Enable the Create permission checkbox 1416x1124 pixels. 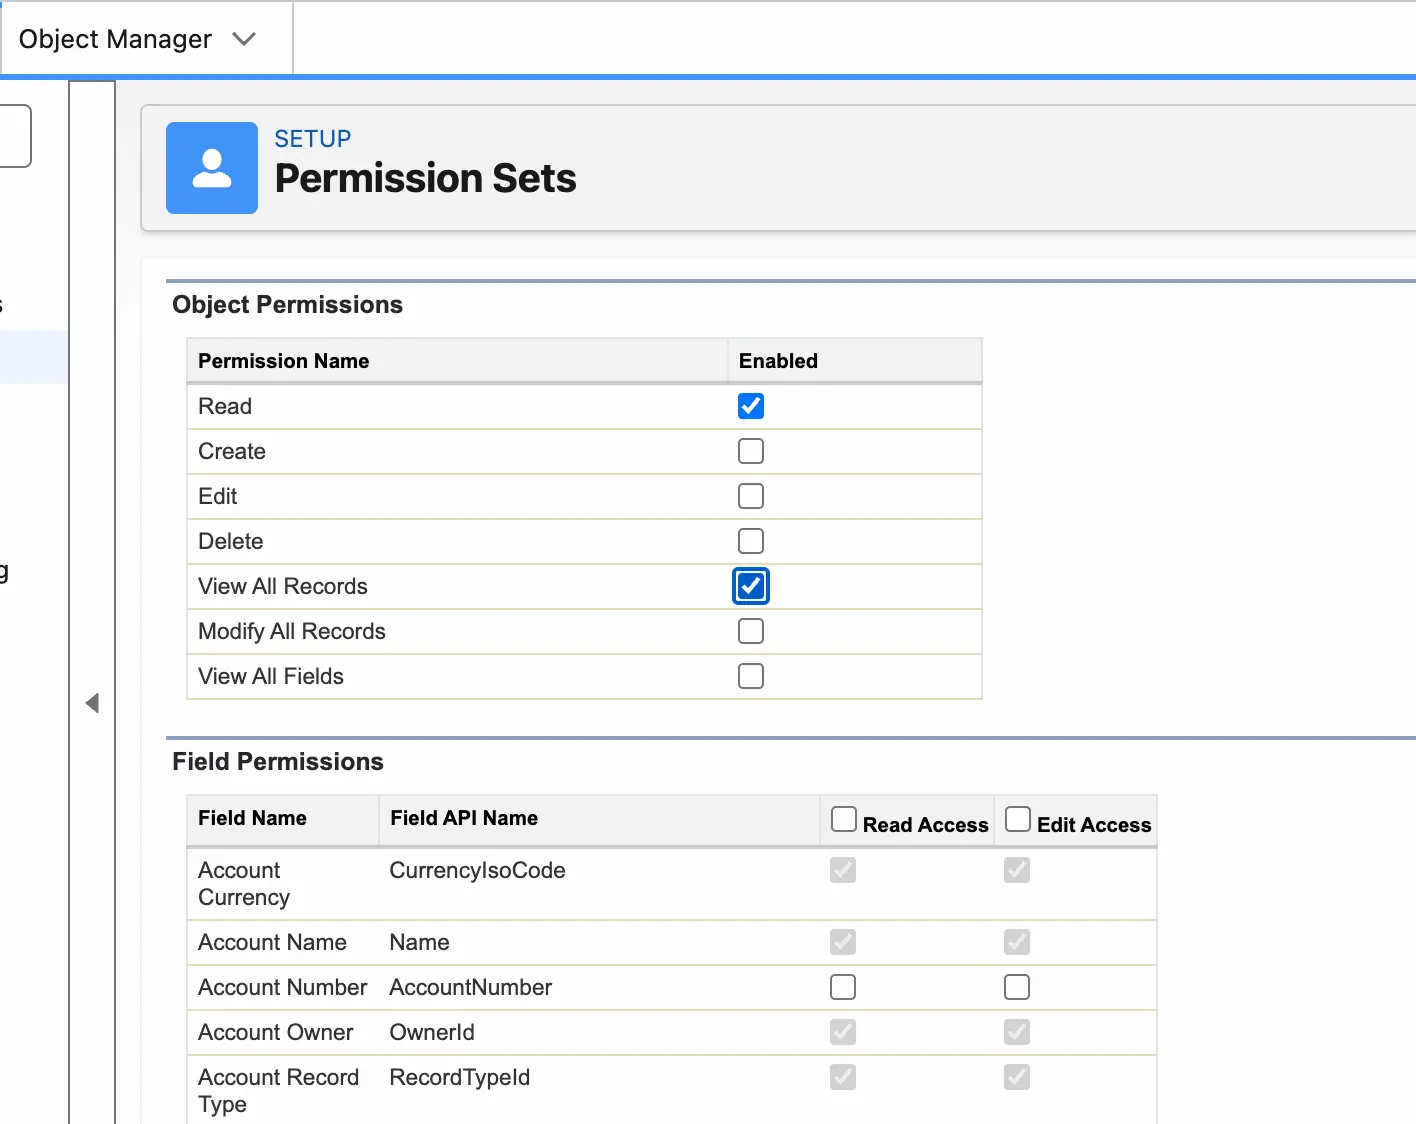pyautogui.click(x=751, y=451)
